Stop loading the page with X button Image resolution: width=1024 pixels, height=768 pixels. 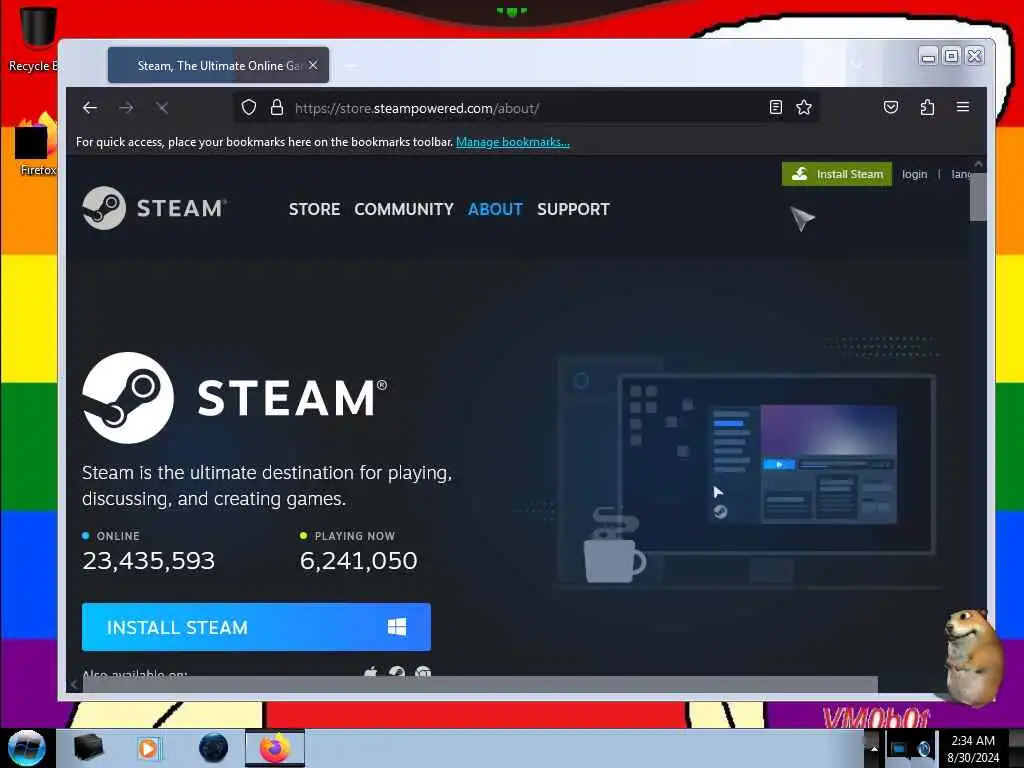pos(163,108)
